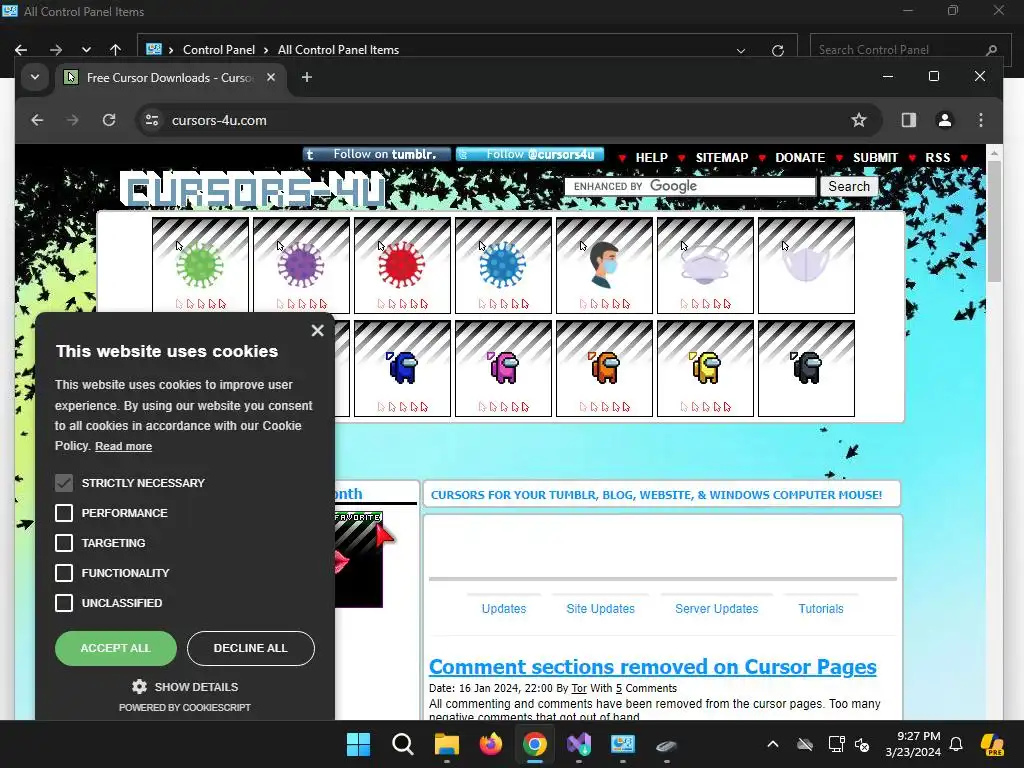Open the Read more cookie policy link
Viewport: 1024px width, 768px height.
click(123, 446)
